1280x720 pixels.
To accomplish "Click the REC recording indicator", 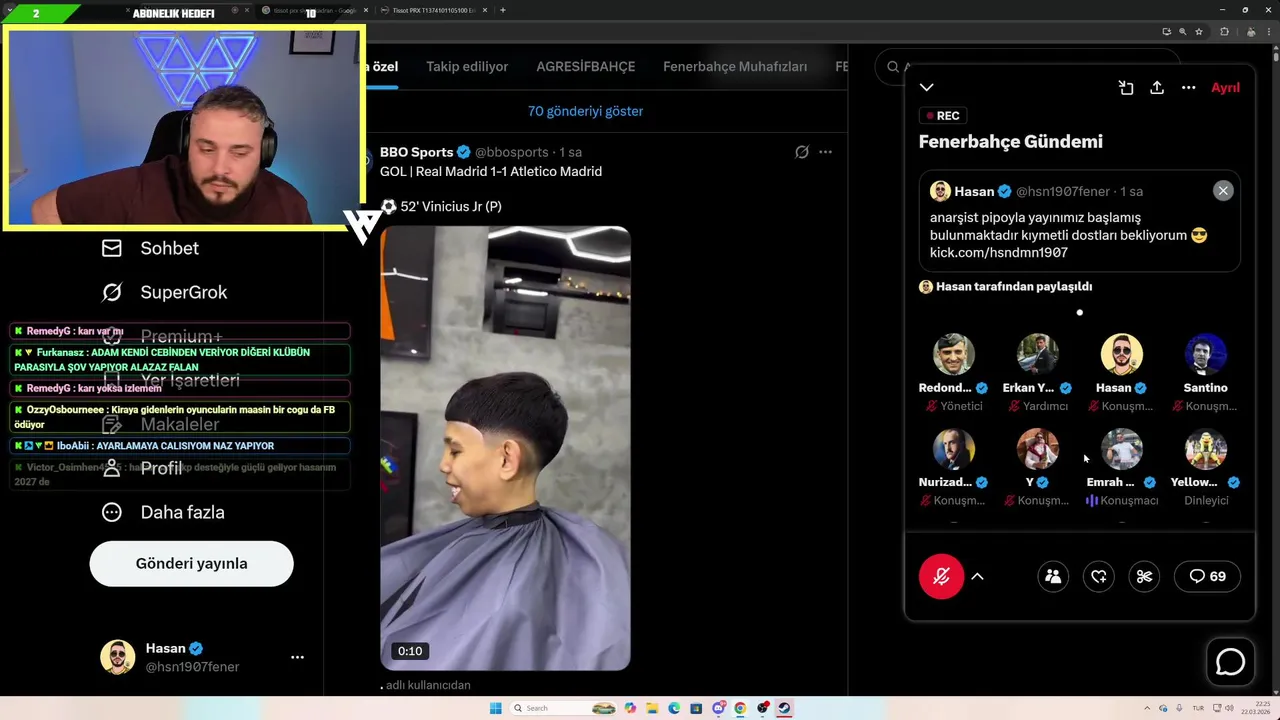I will coord(942,116).
